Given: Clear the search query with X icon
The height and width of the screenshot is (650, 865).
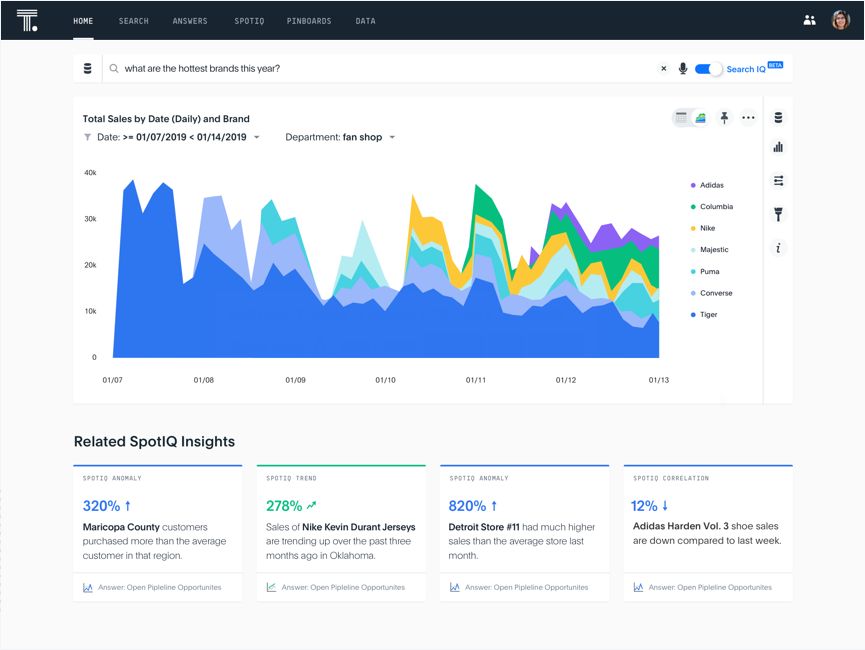Looking at the screenshot, I should point(662,69).
